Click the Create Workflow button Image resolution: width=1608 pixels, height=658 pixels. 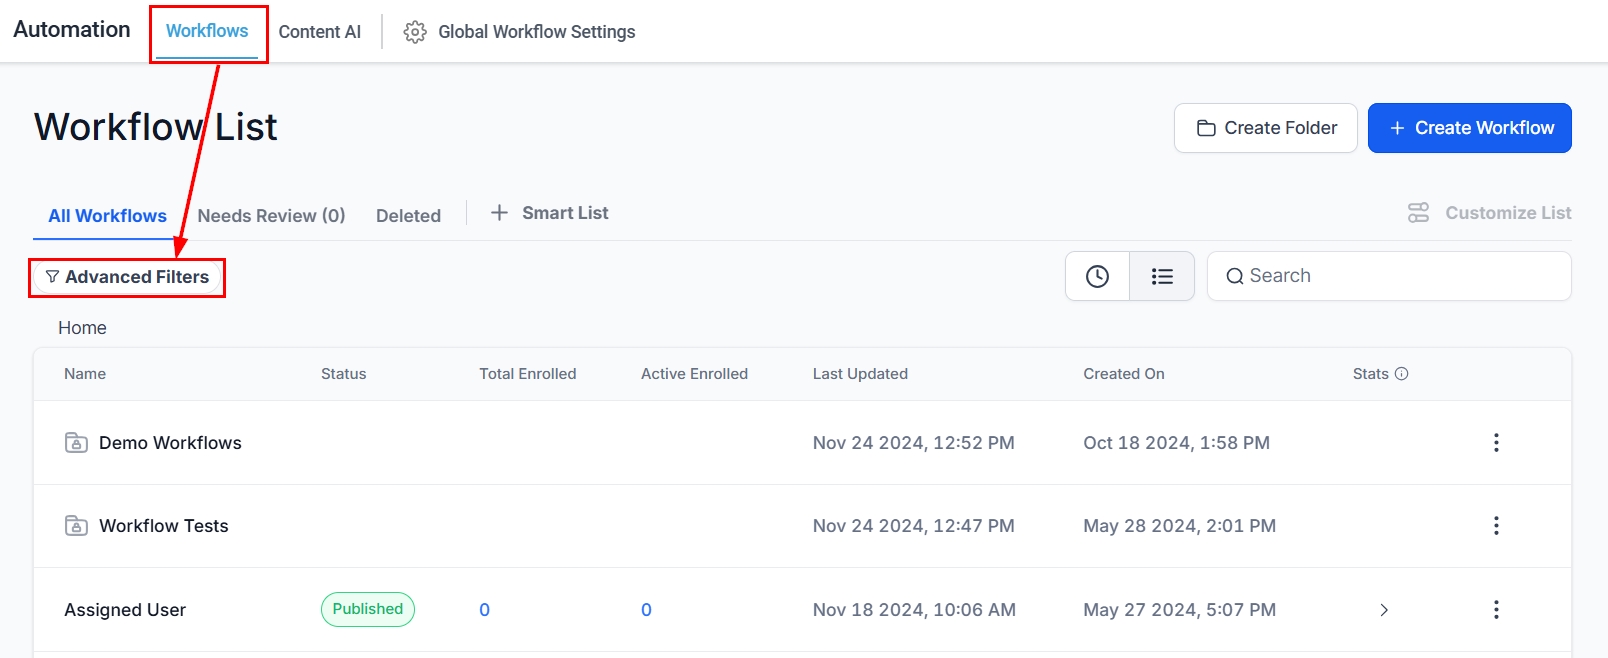[x=1469, y=128]
